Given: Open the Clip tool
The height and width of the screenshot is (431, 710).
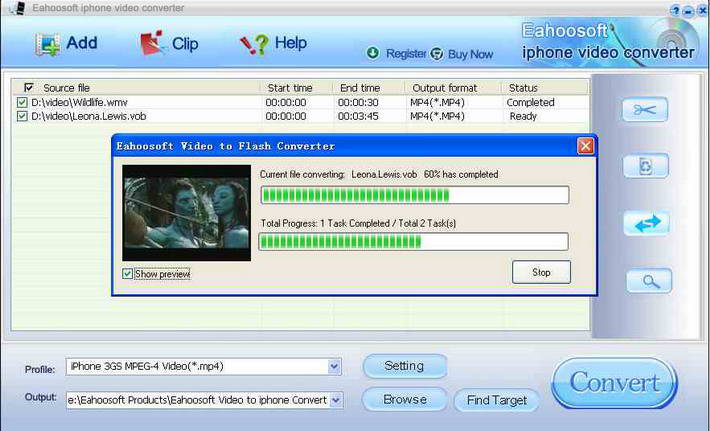Looking at the screenshot, I should [169, 43].
